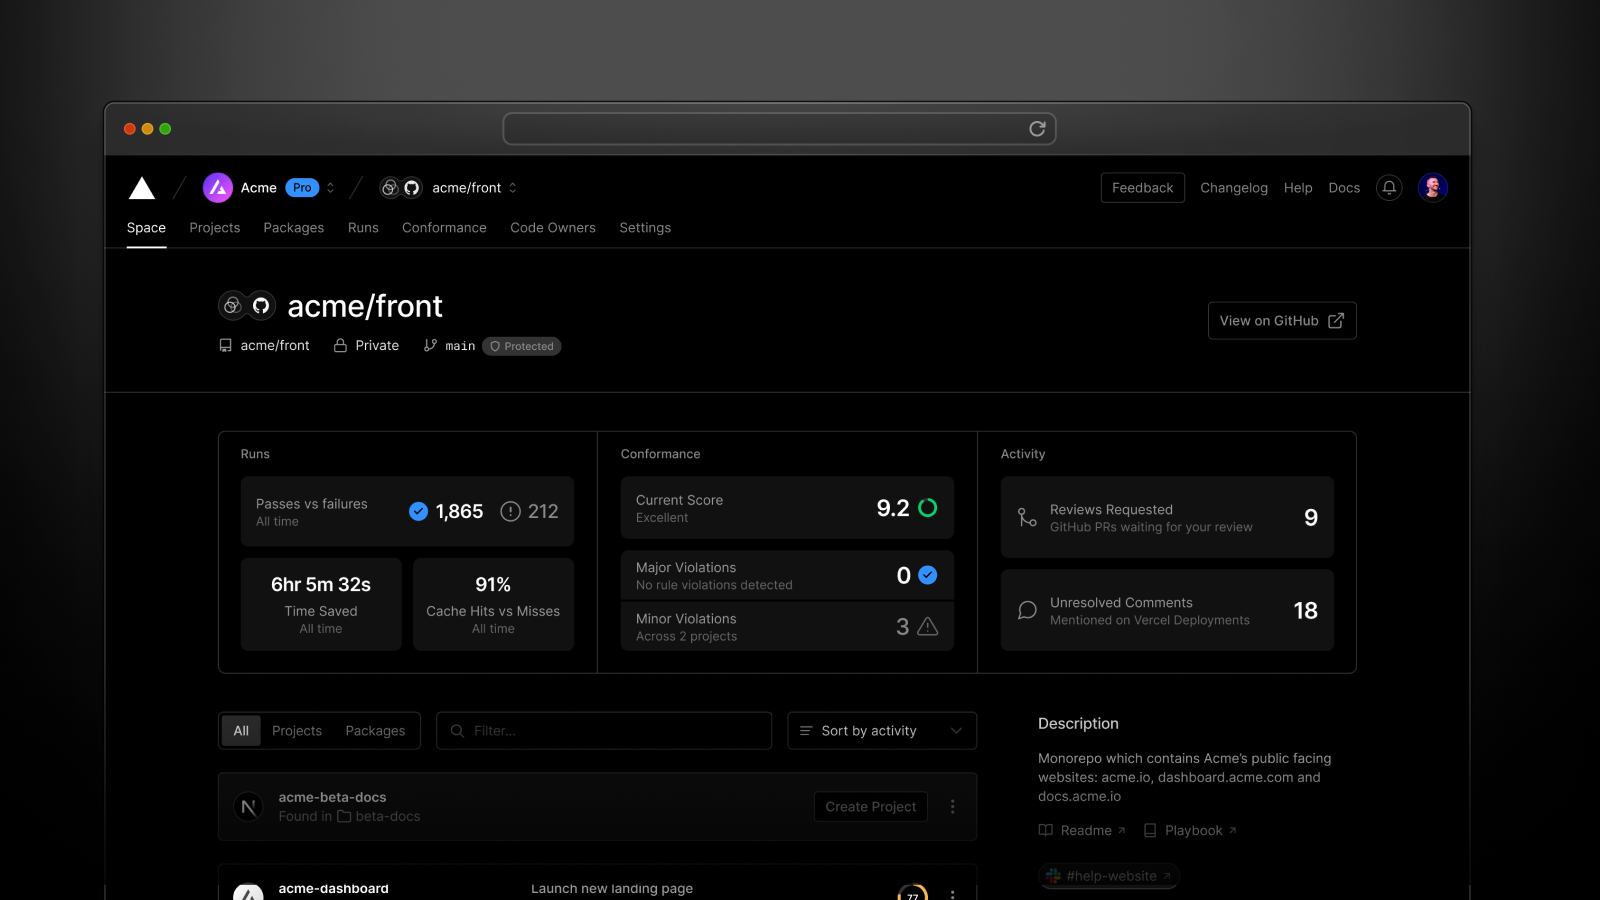This screenshot has height=900, width=1600.
Task: Click the Acme team name in breadcrumb
Action: [259, 188]
